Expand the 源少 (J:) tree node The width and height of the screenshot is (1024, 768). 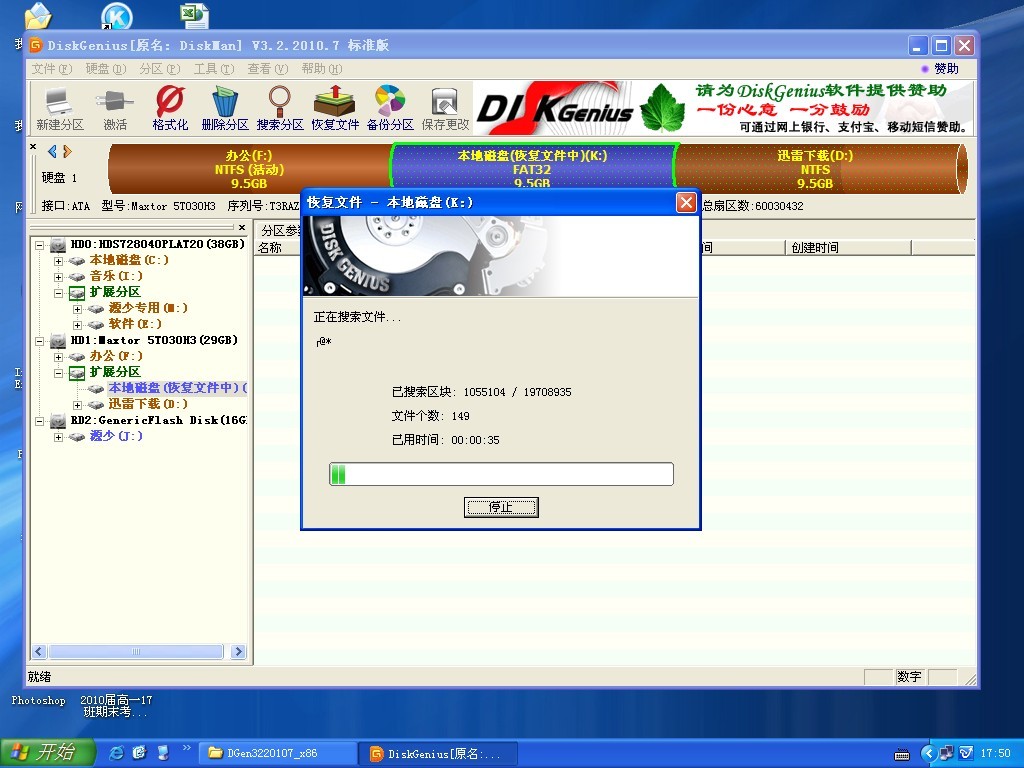58,438
